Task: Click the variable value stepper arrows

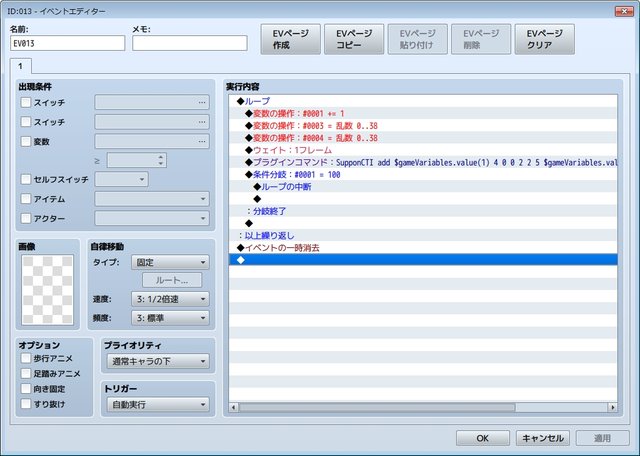Action: [161, 160]
